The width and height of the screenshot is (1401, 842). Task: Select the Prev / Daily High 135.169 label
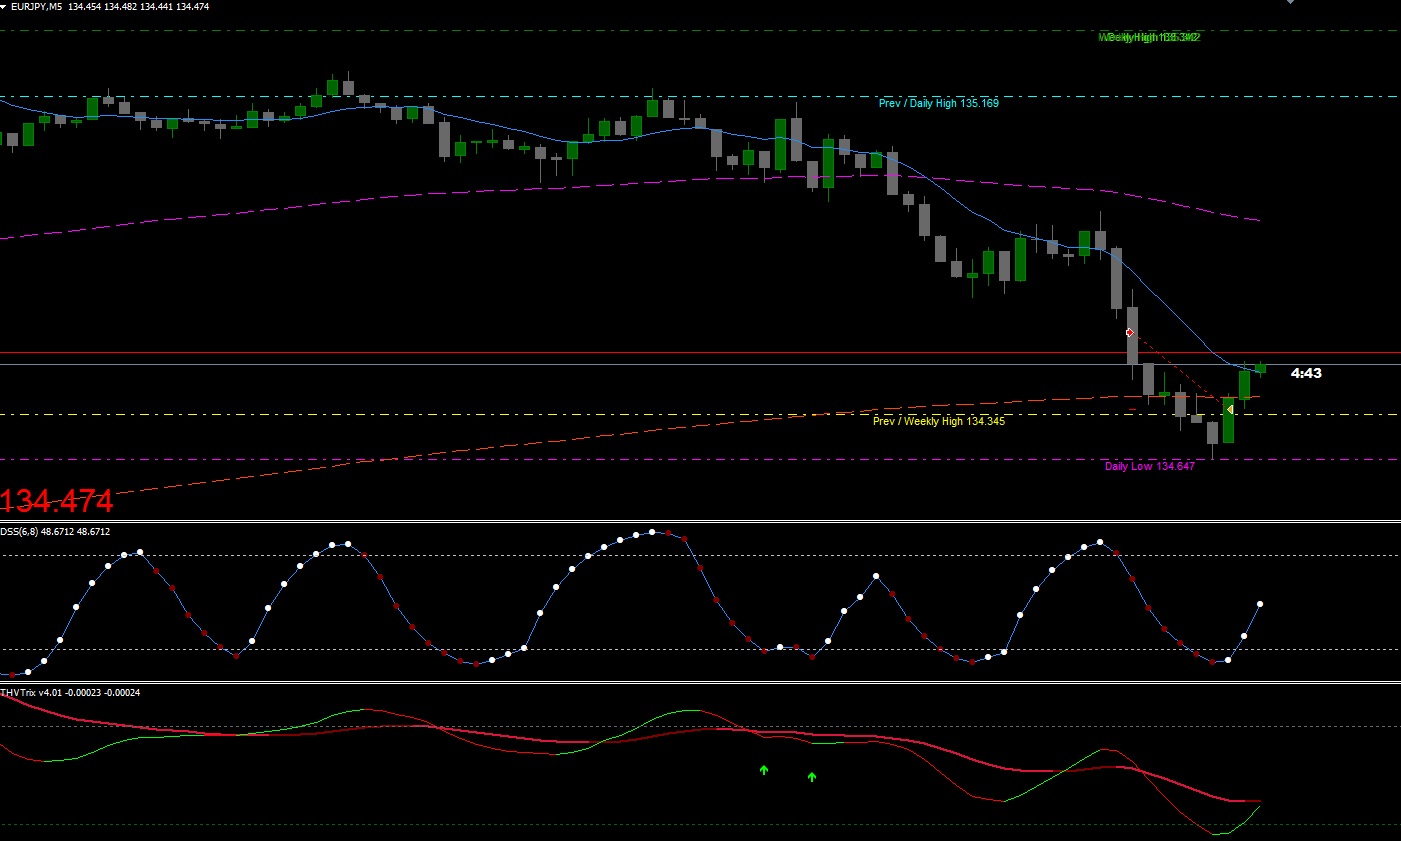[938, 103]
